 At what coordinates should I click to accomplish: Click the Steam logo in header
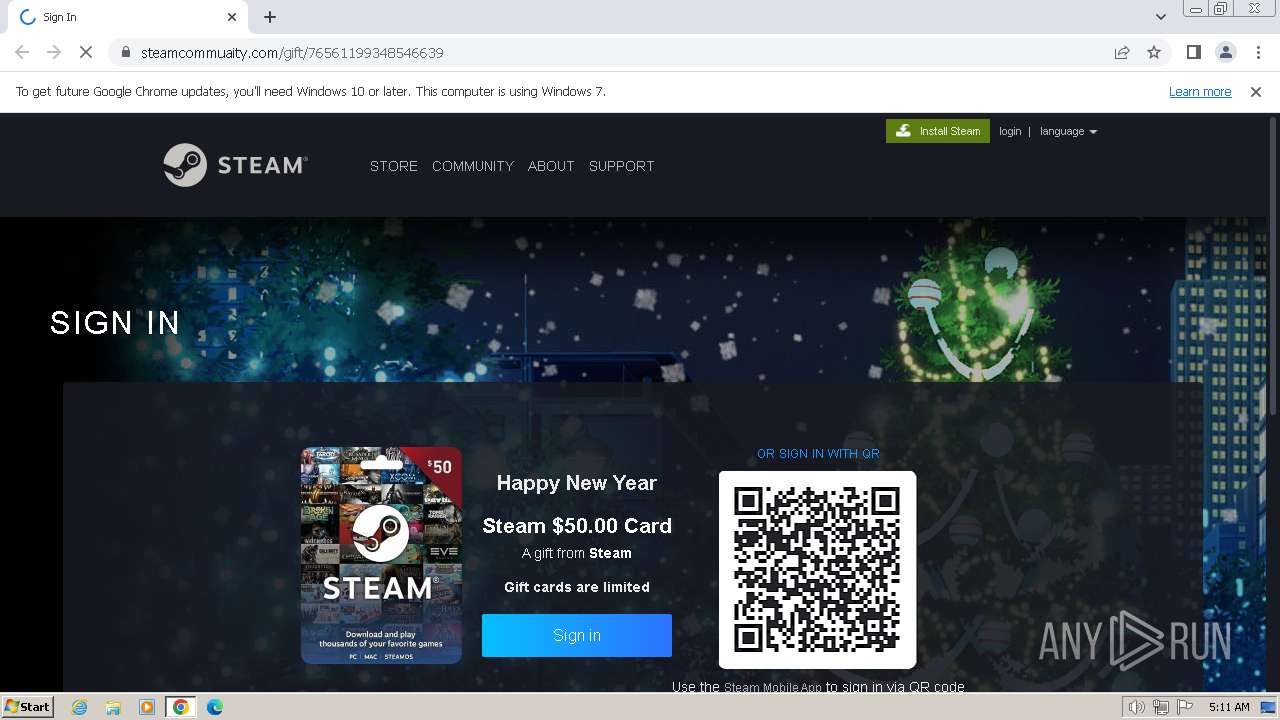236,165
